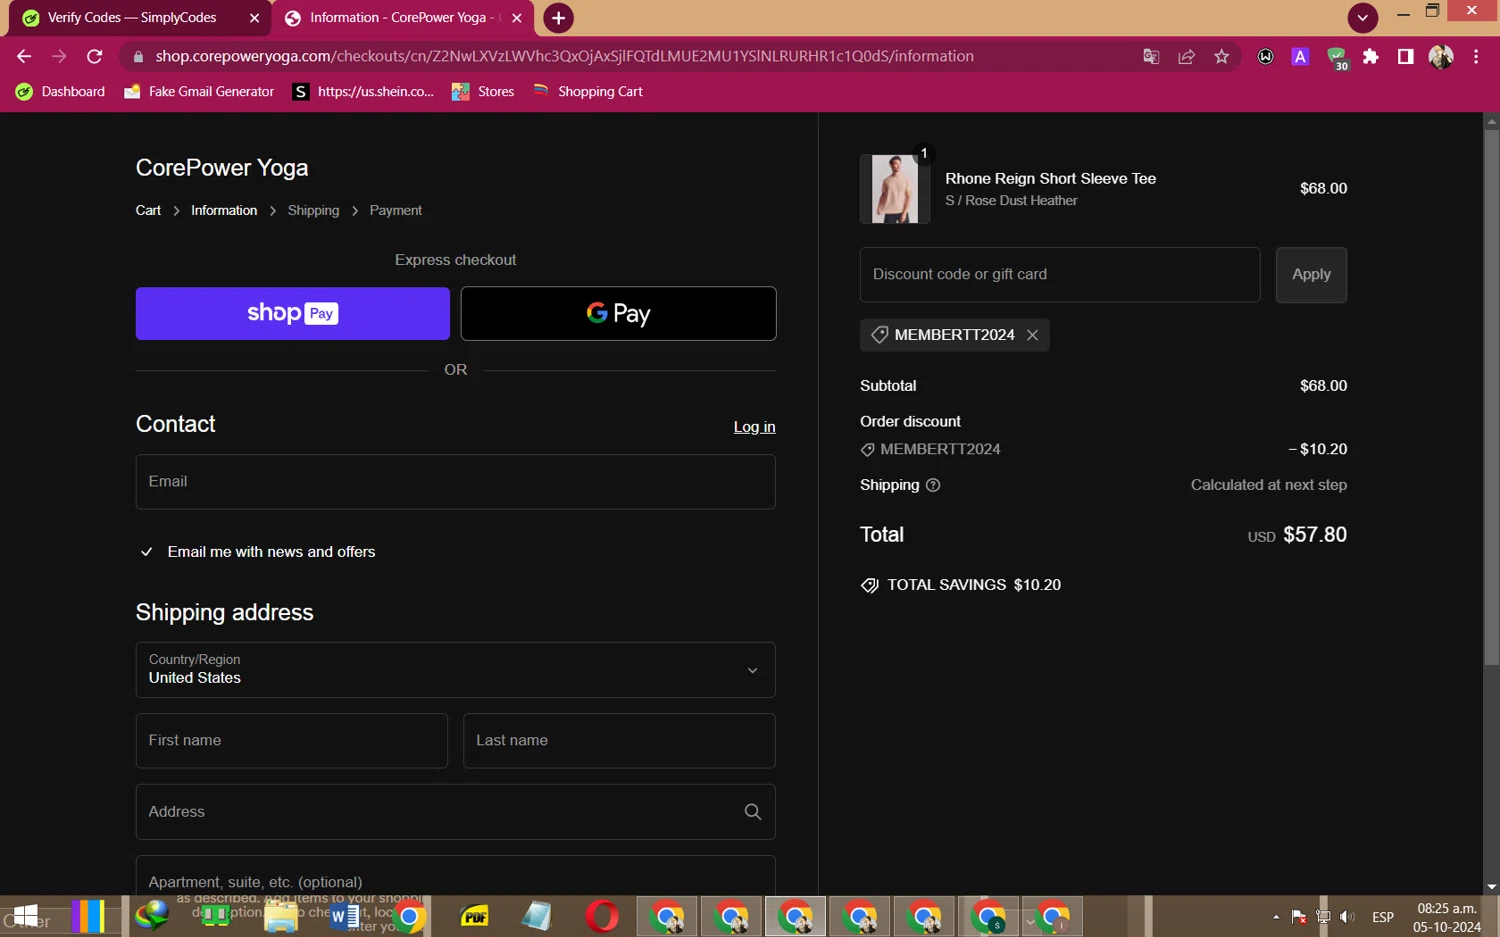Open the Google Translate page icon

(1151, 57)
